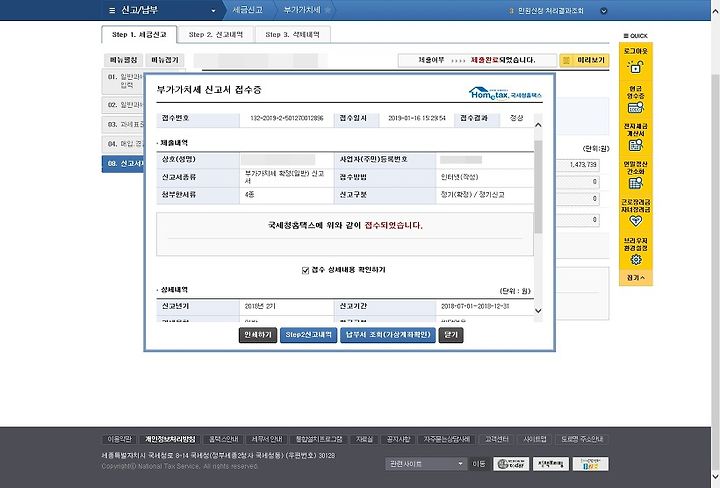Click the 인쇄하기 button in the receipt dialog

[x=258, y=335]
